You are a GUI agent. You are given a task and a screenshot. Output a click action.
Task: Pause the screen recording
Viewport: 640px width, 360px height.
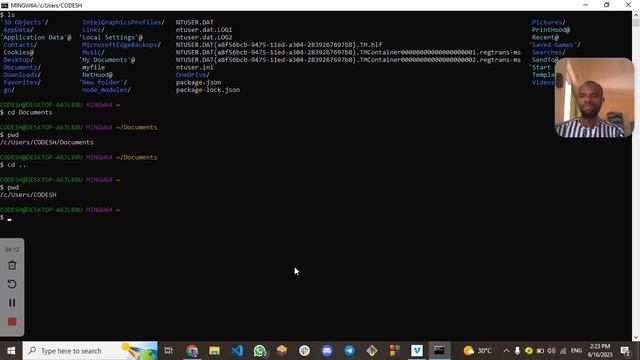coord(12,303)
